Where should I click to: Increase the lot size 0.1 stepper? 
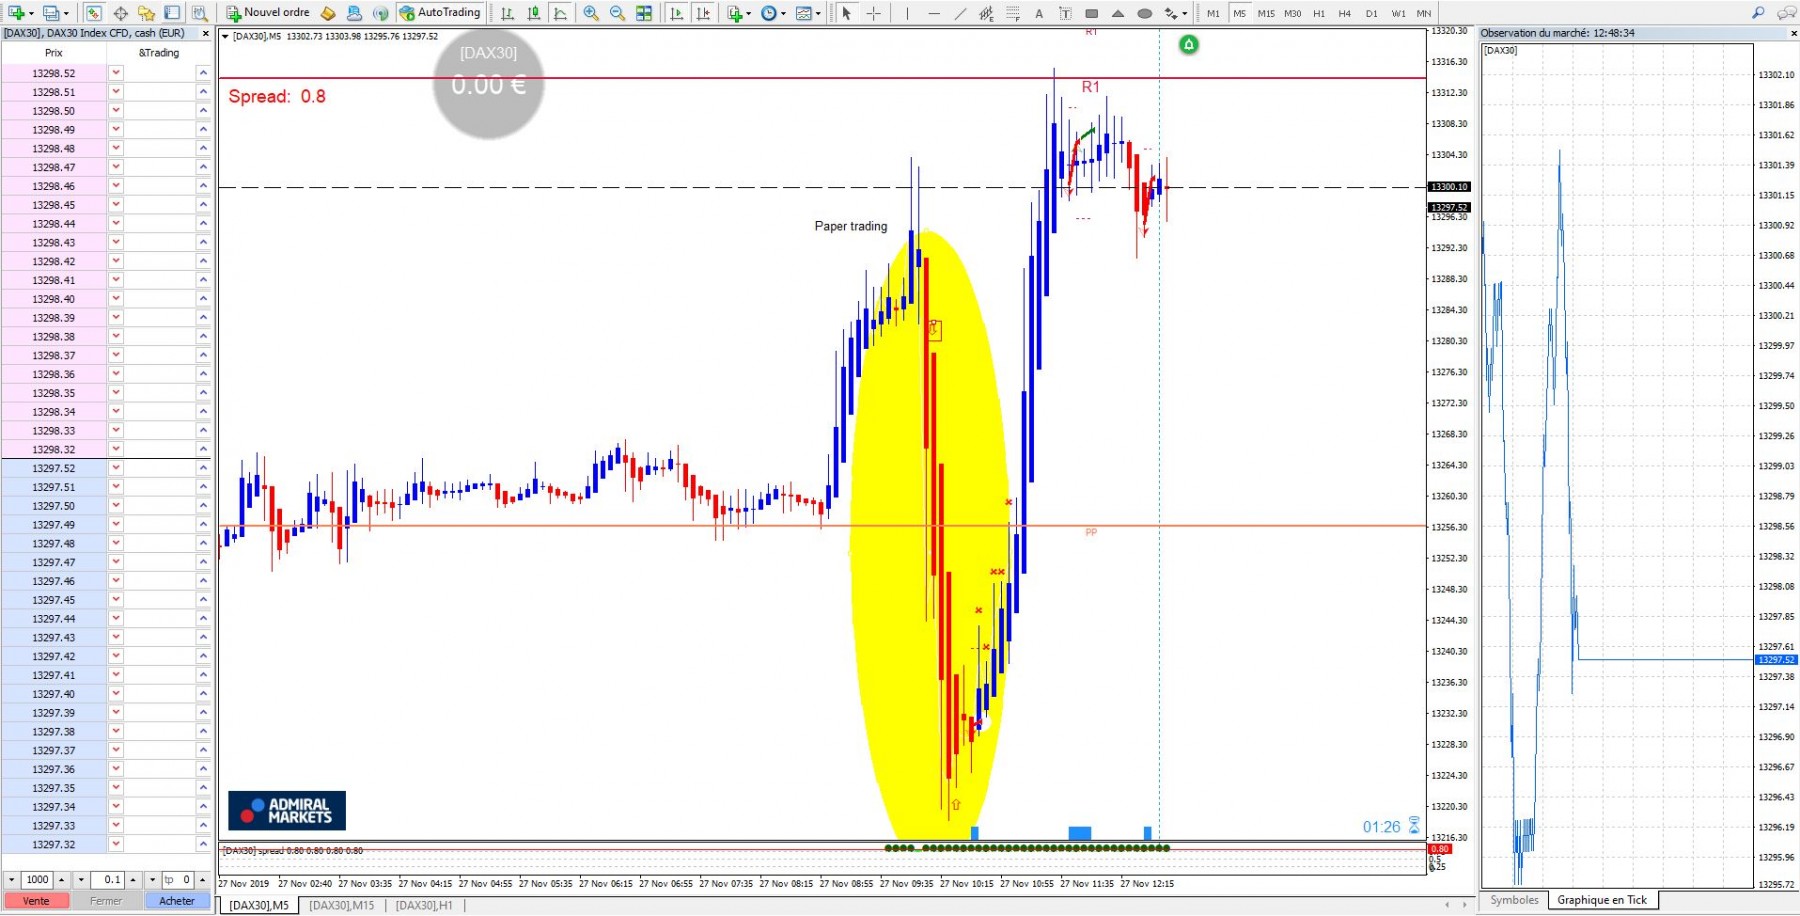tap(132, 880)
